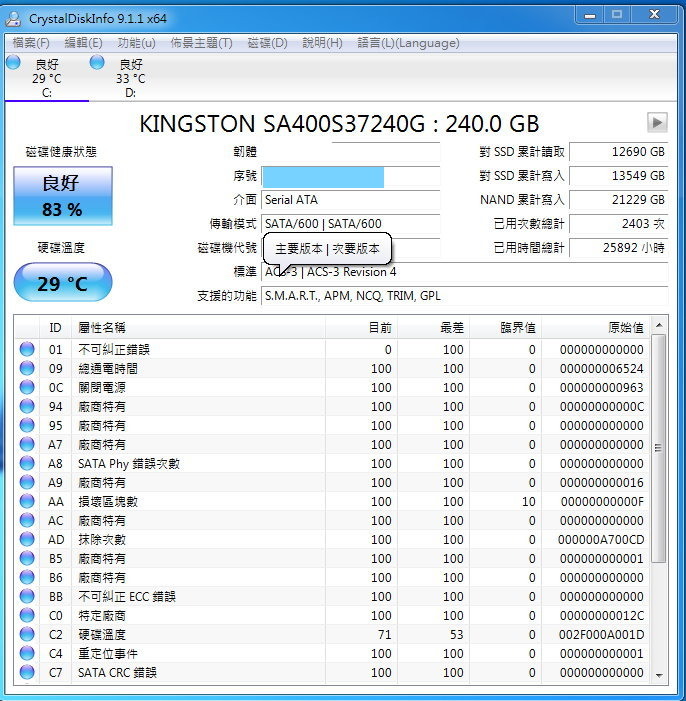686x701 pixels.
Task: Select the D: drive status orb
Action: click(97, 62)
